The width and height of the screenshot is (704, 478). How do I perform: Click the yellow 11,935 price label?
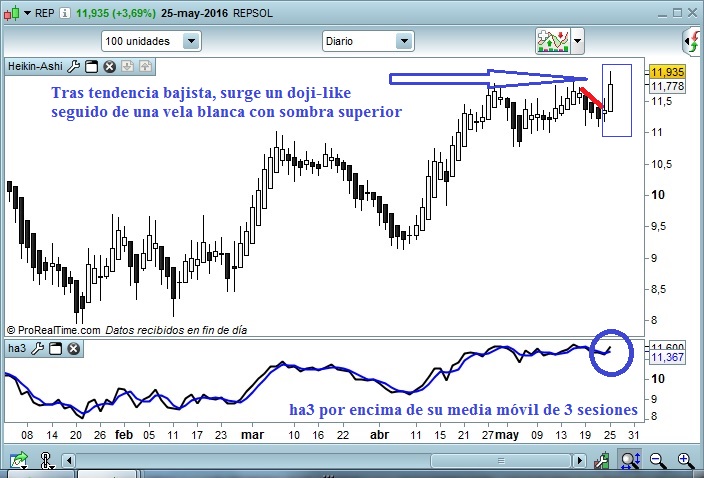pyautogui.click(x=667, y=72)
